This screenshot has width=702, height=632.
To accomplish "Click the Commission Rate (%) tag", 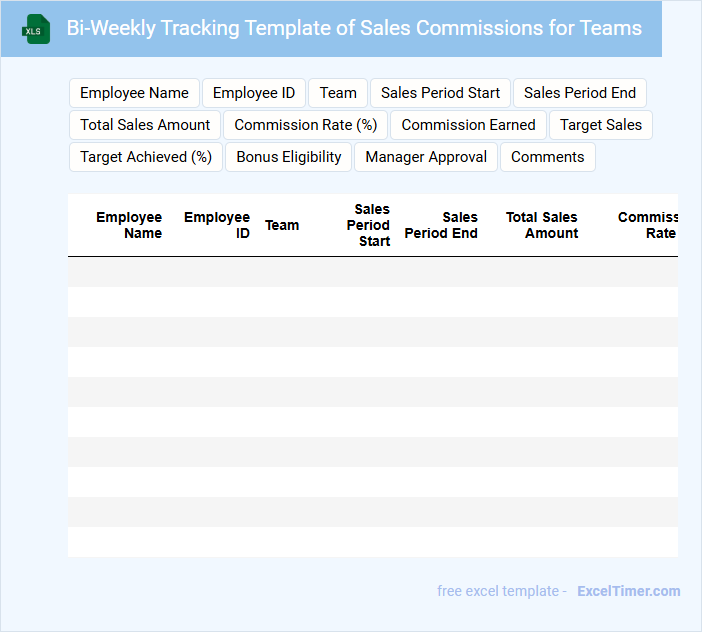I will tap(306, 125).
